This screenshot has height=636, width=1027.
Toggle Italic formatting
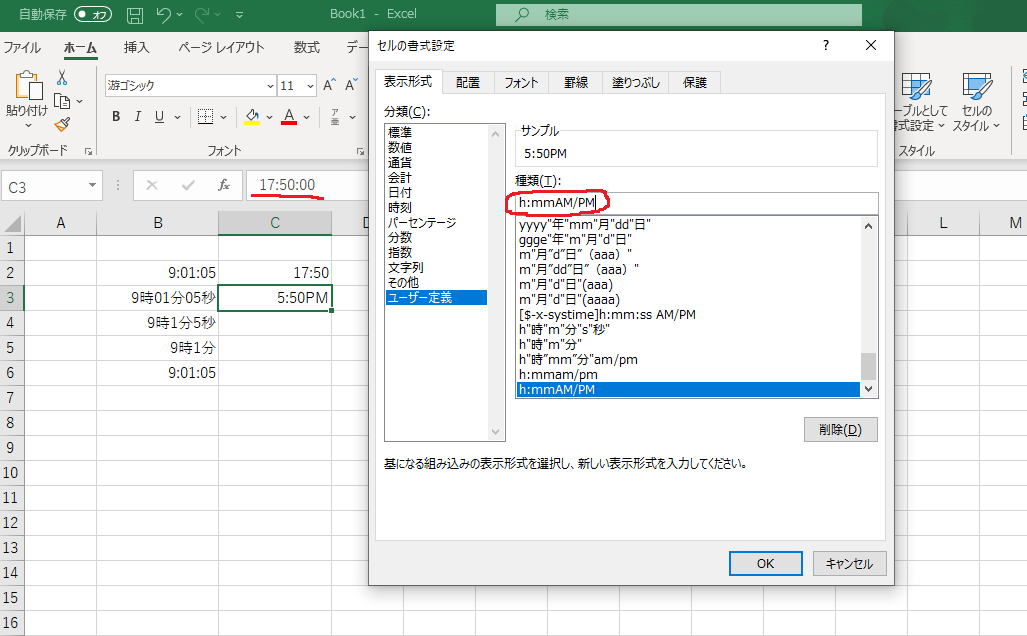137,117
